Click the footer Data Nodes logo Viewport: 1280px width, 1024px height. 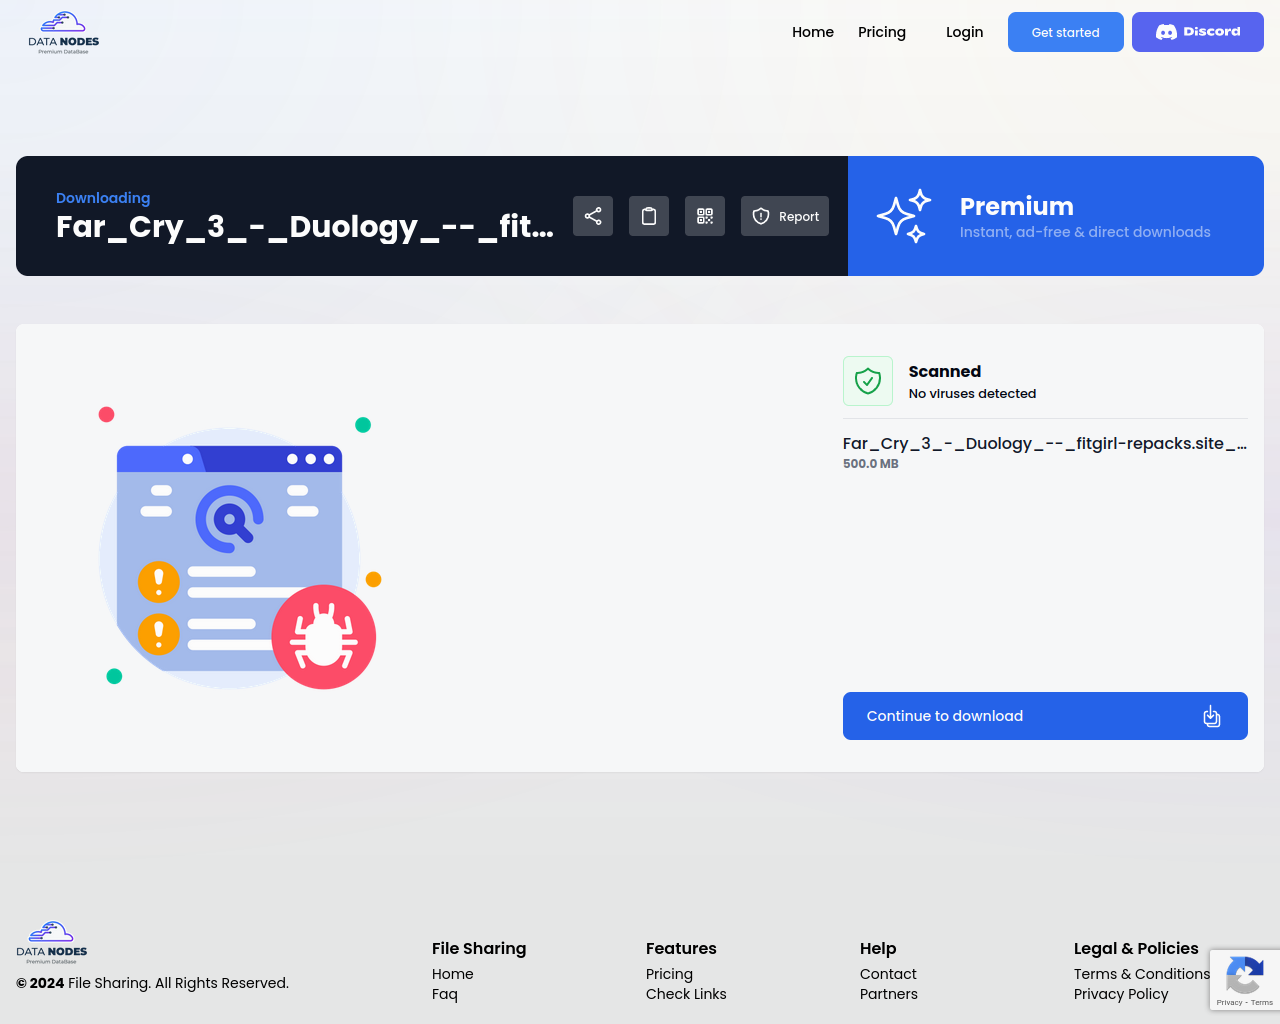52,943
